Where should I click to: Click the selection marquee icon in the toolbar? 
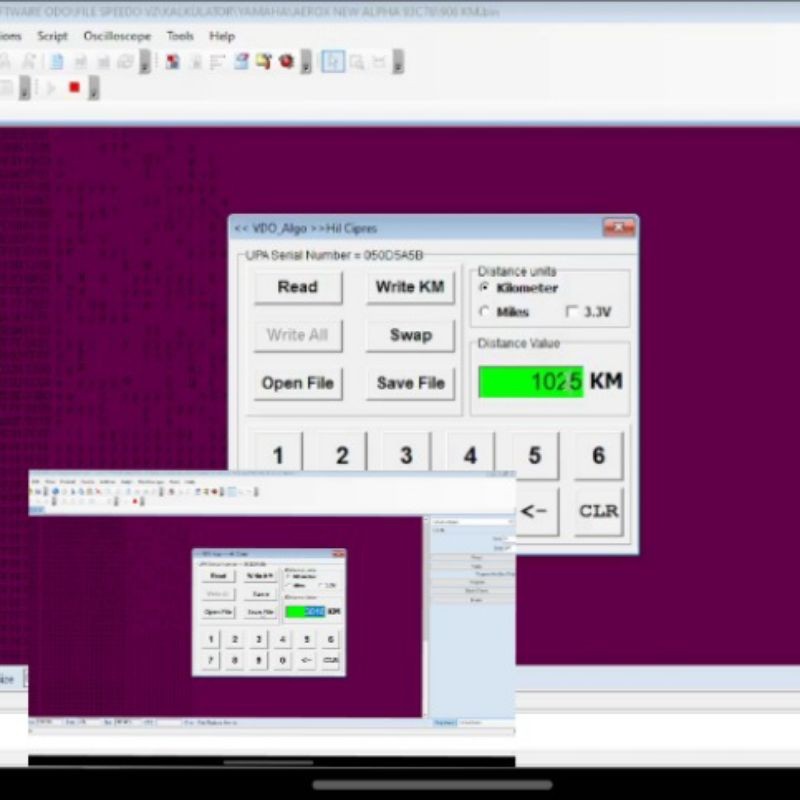(379, 61)
